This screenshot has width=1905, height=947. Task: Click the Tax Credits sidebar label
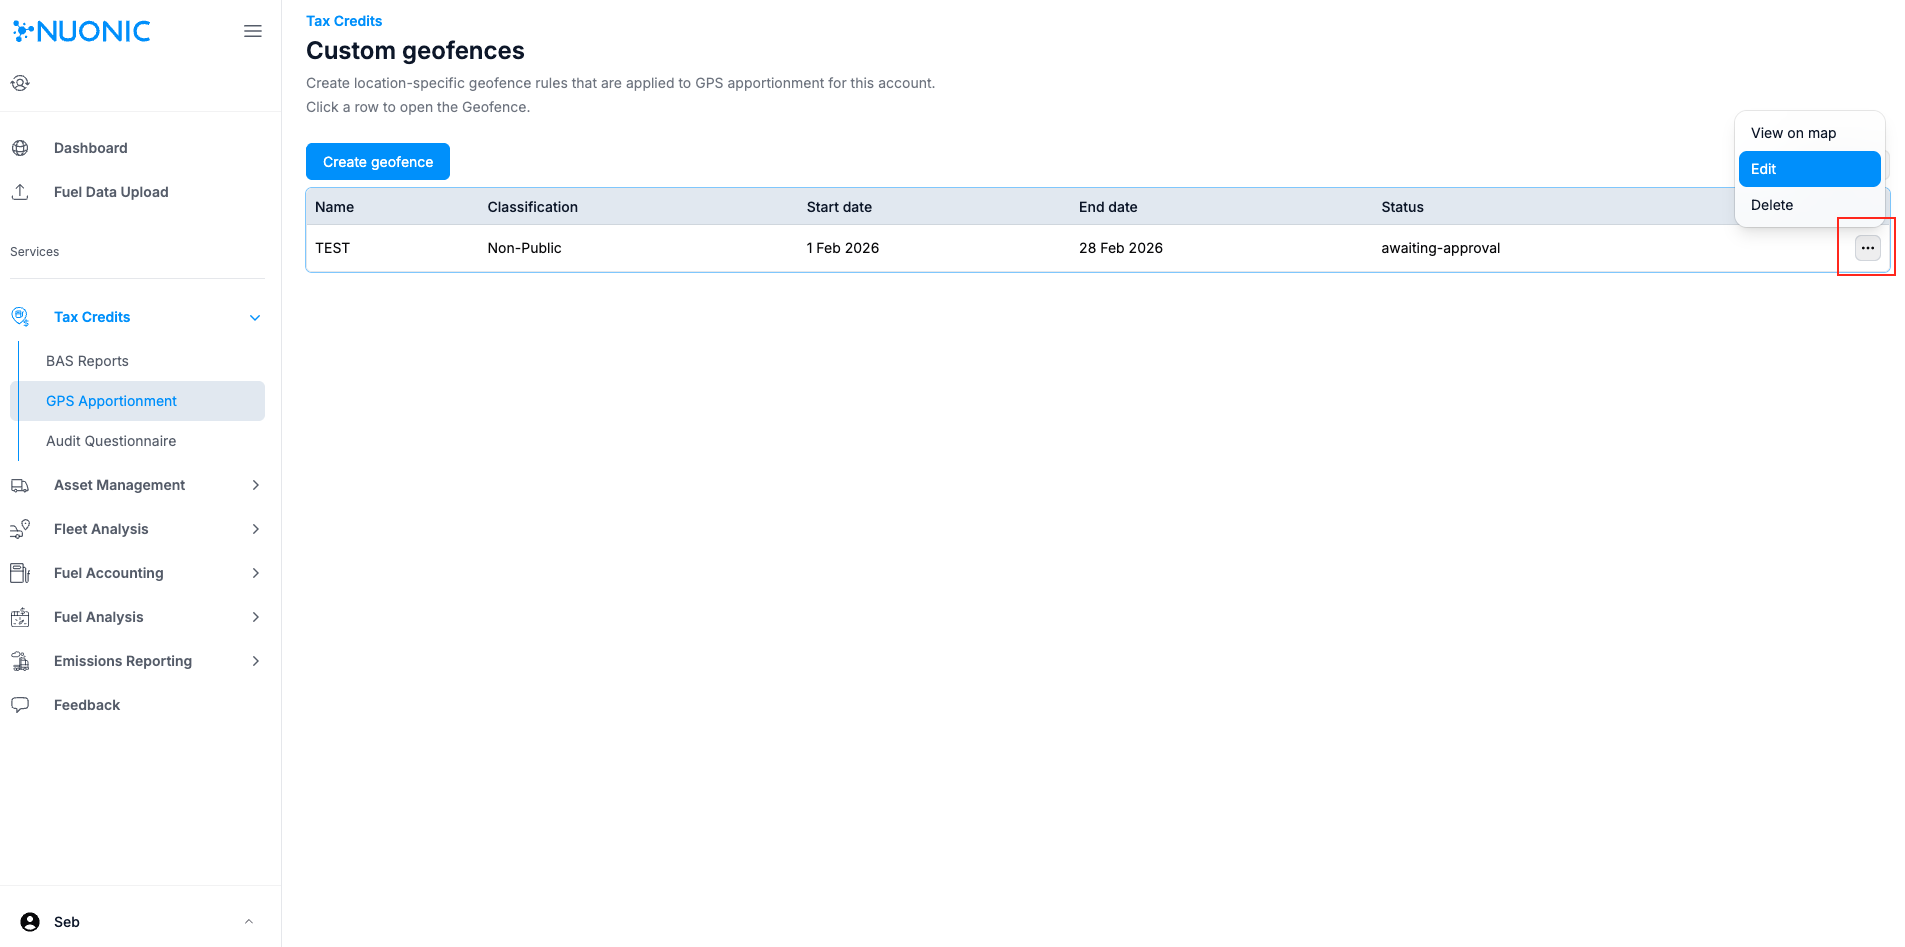tap(92, 317)
